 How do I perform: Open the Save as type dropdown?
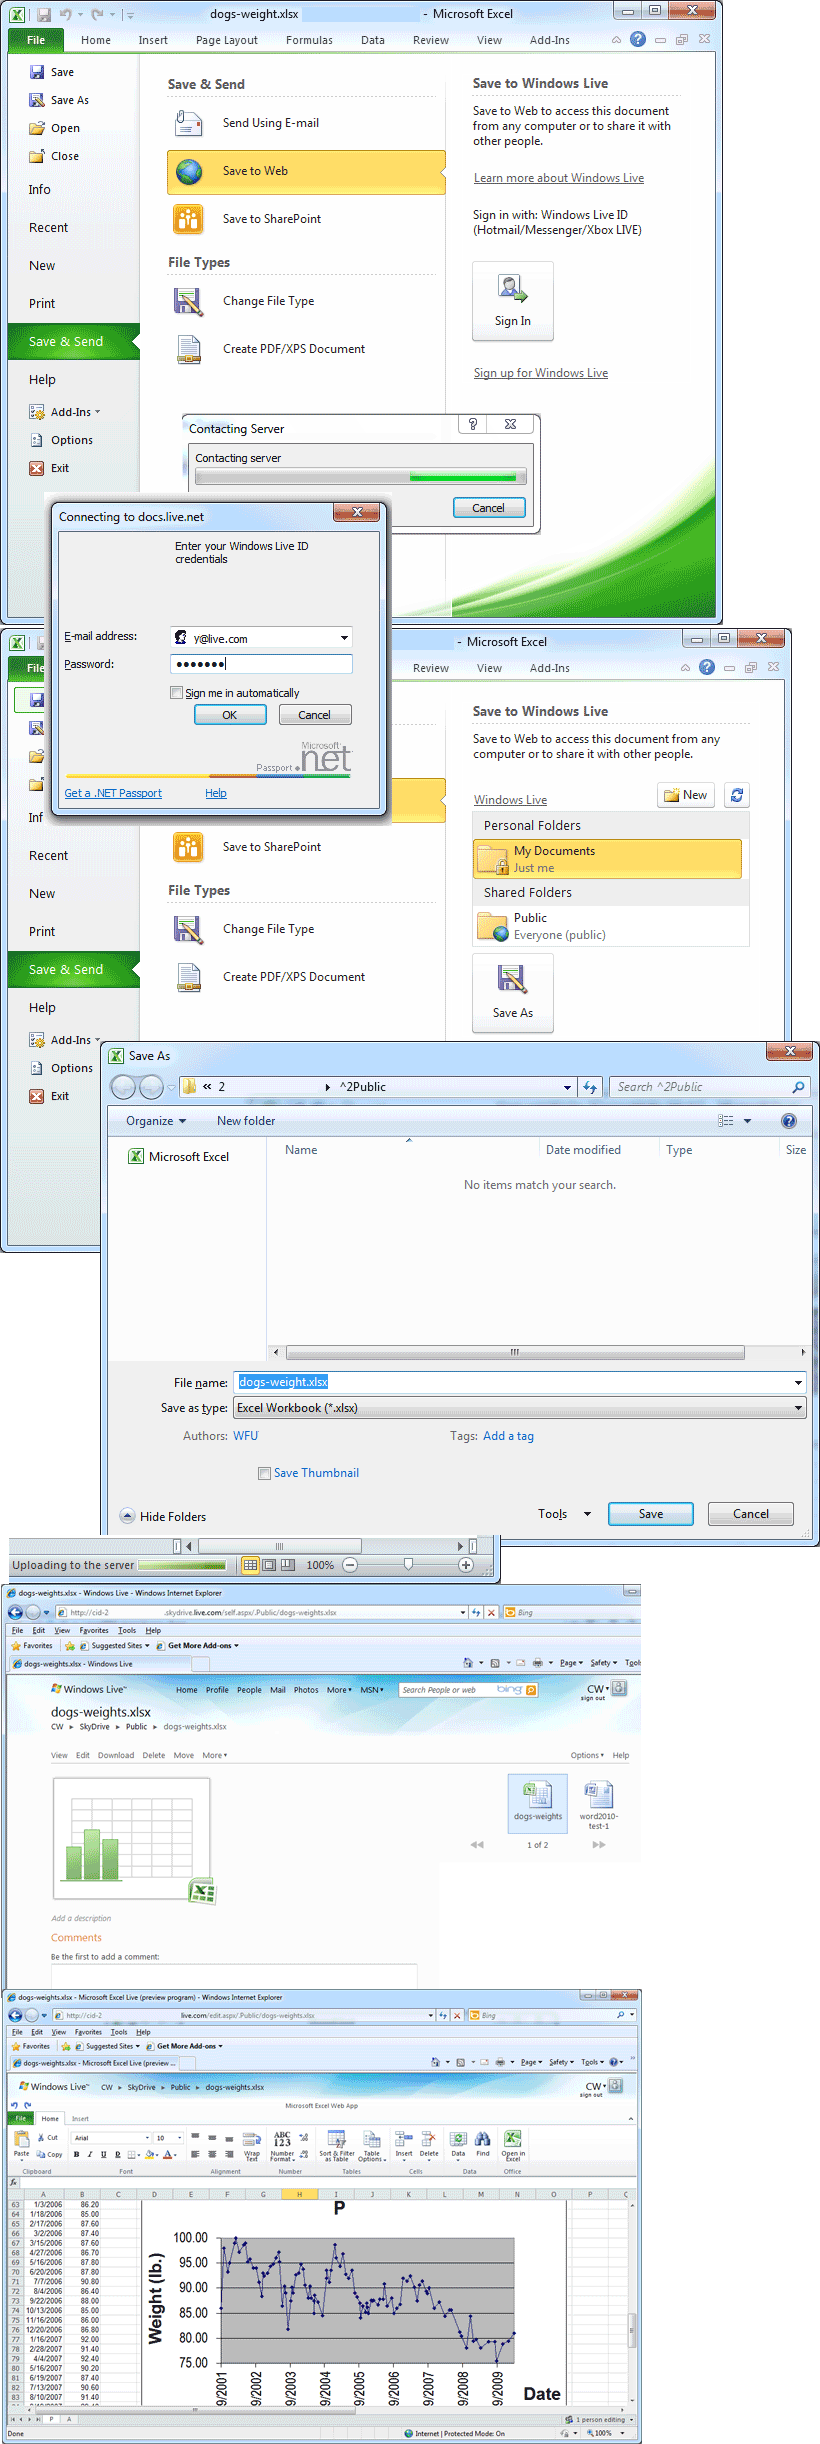click(x=798, y=1408)
